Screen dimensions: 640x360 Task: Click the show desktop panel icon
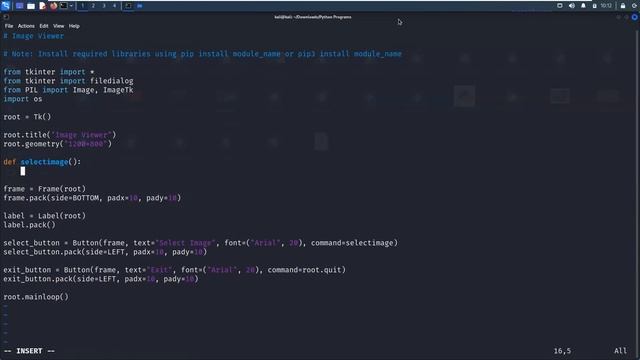click(x=19, y=6)
